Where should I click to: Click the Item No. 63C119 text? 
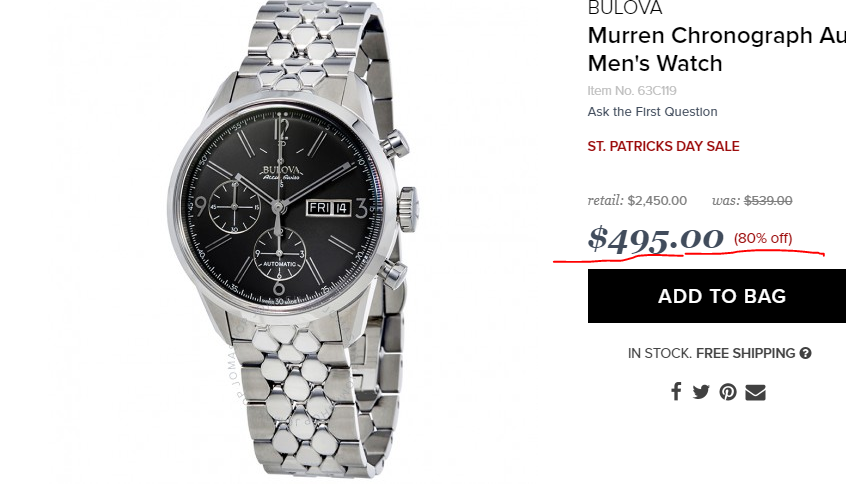tap(632, 91)
